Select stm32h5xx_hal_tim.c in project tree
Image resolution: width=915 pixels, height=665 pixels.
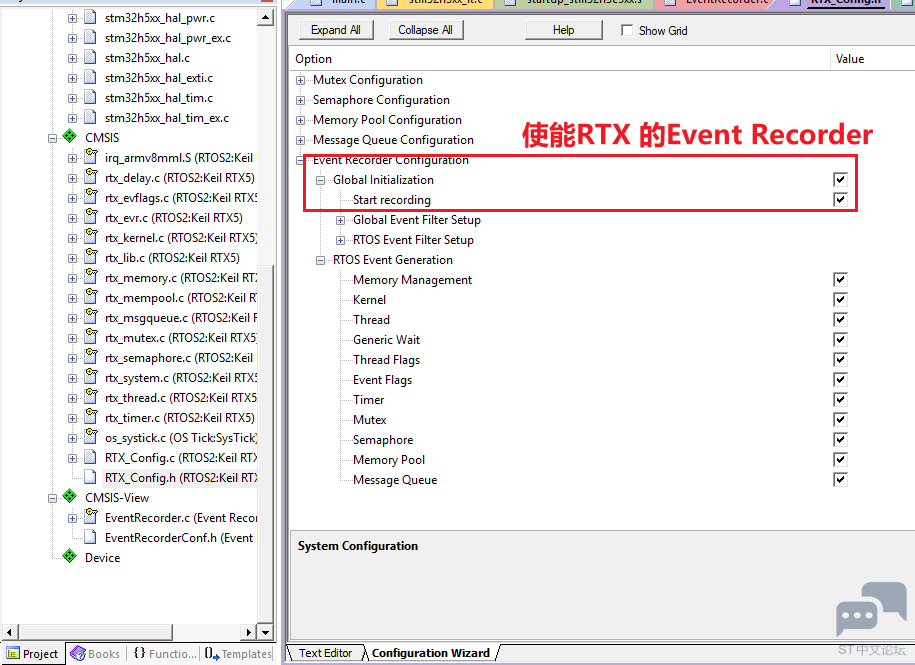tap(159, 97)
